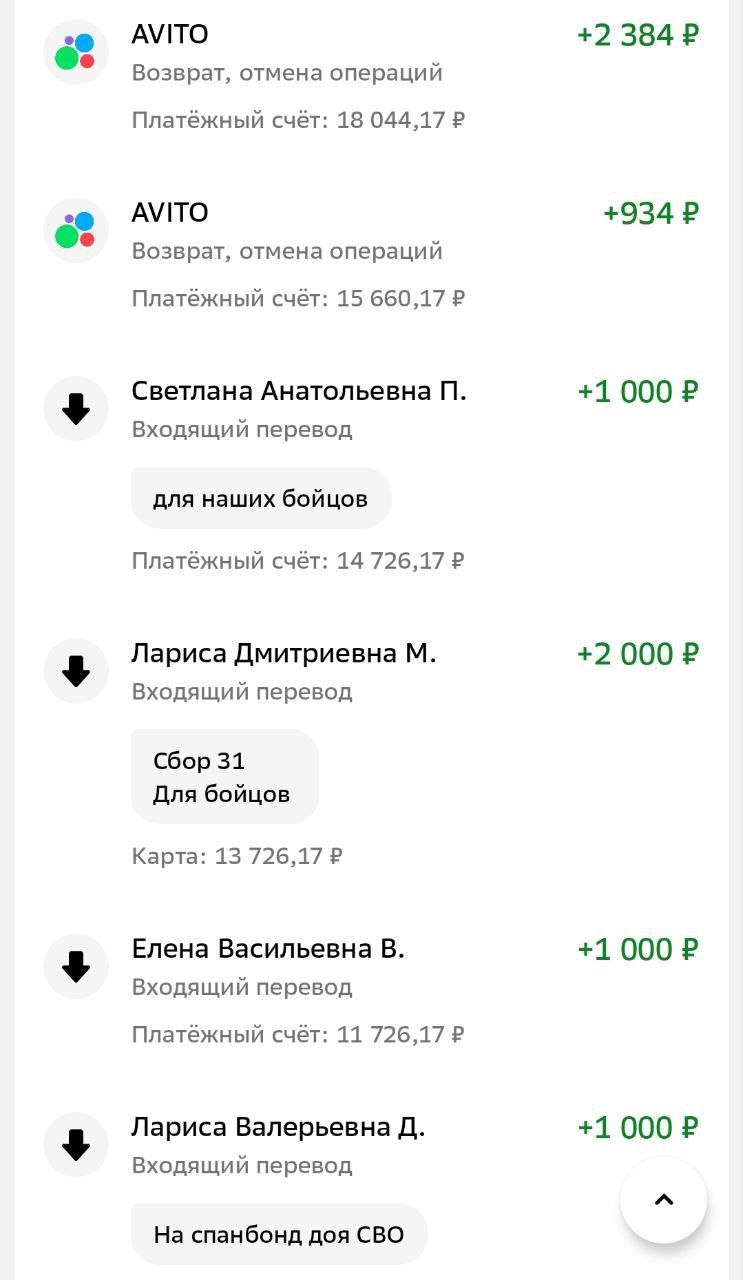Tap the balance line "Карта: 13 726,17 ₽"
743x1280 pixels.
[x=237, y=856]
